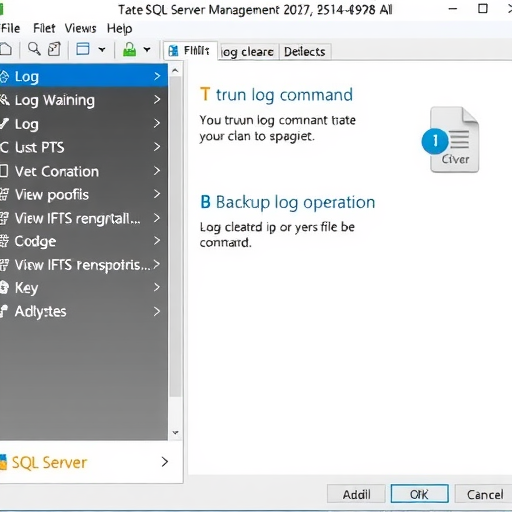Click the Civer document icon with badge
The height and width of the screenshot is (512, 512).
pos(451,140)
